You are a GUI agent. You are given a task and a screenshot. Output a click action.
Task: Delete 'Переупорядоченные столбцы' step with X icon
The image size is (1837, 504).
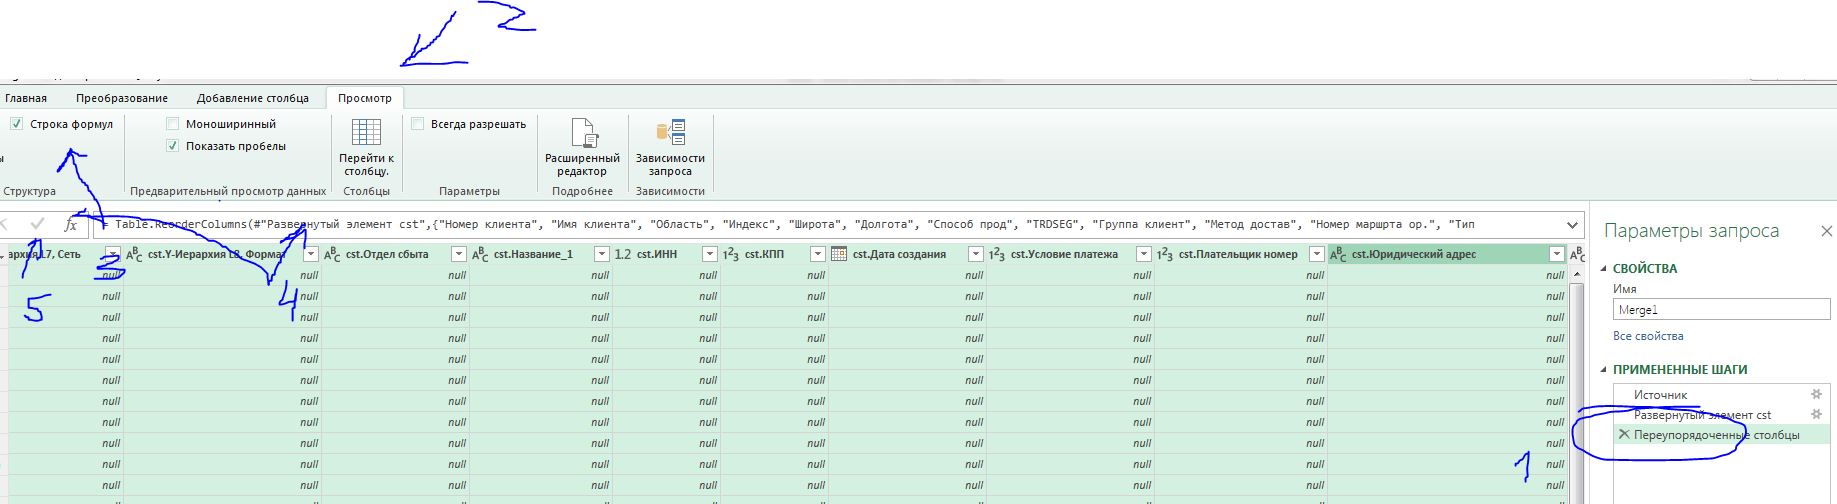pyautogui.click(x=1624, y=434)
